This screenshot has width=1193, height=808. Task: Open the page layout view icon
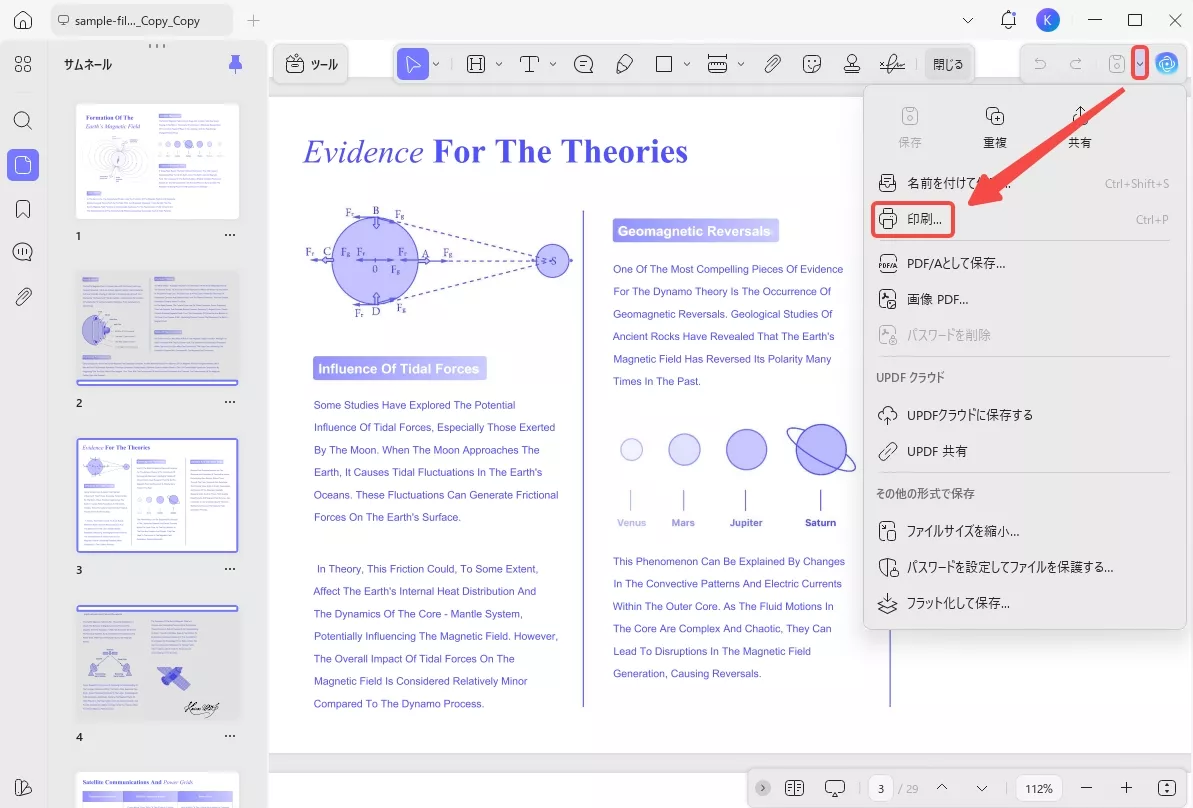794,787
